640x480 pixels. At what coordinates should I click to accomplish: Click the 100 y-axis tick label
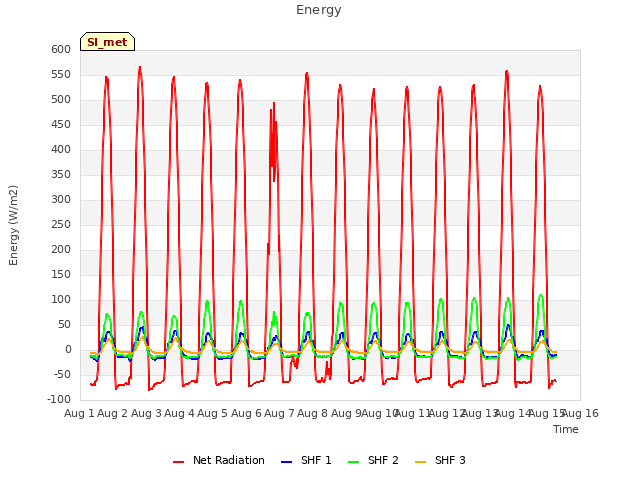tap(61, 300)
